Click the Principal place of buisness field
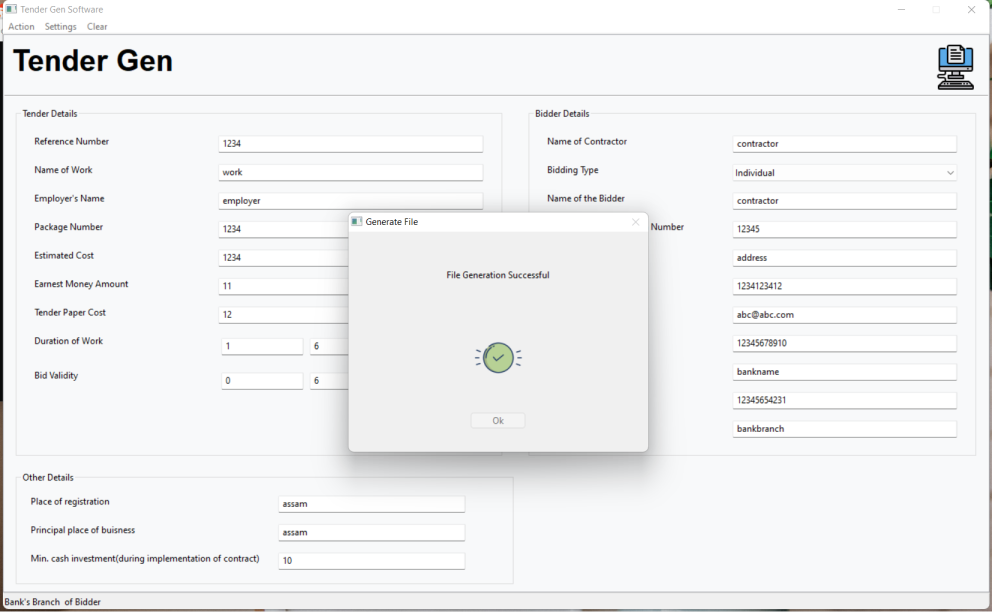 (x=371, y=532)
